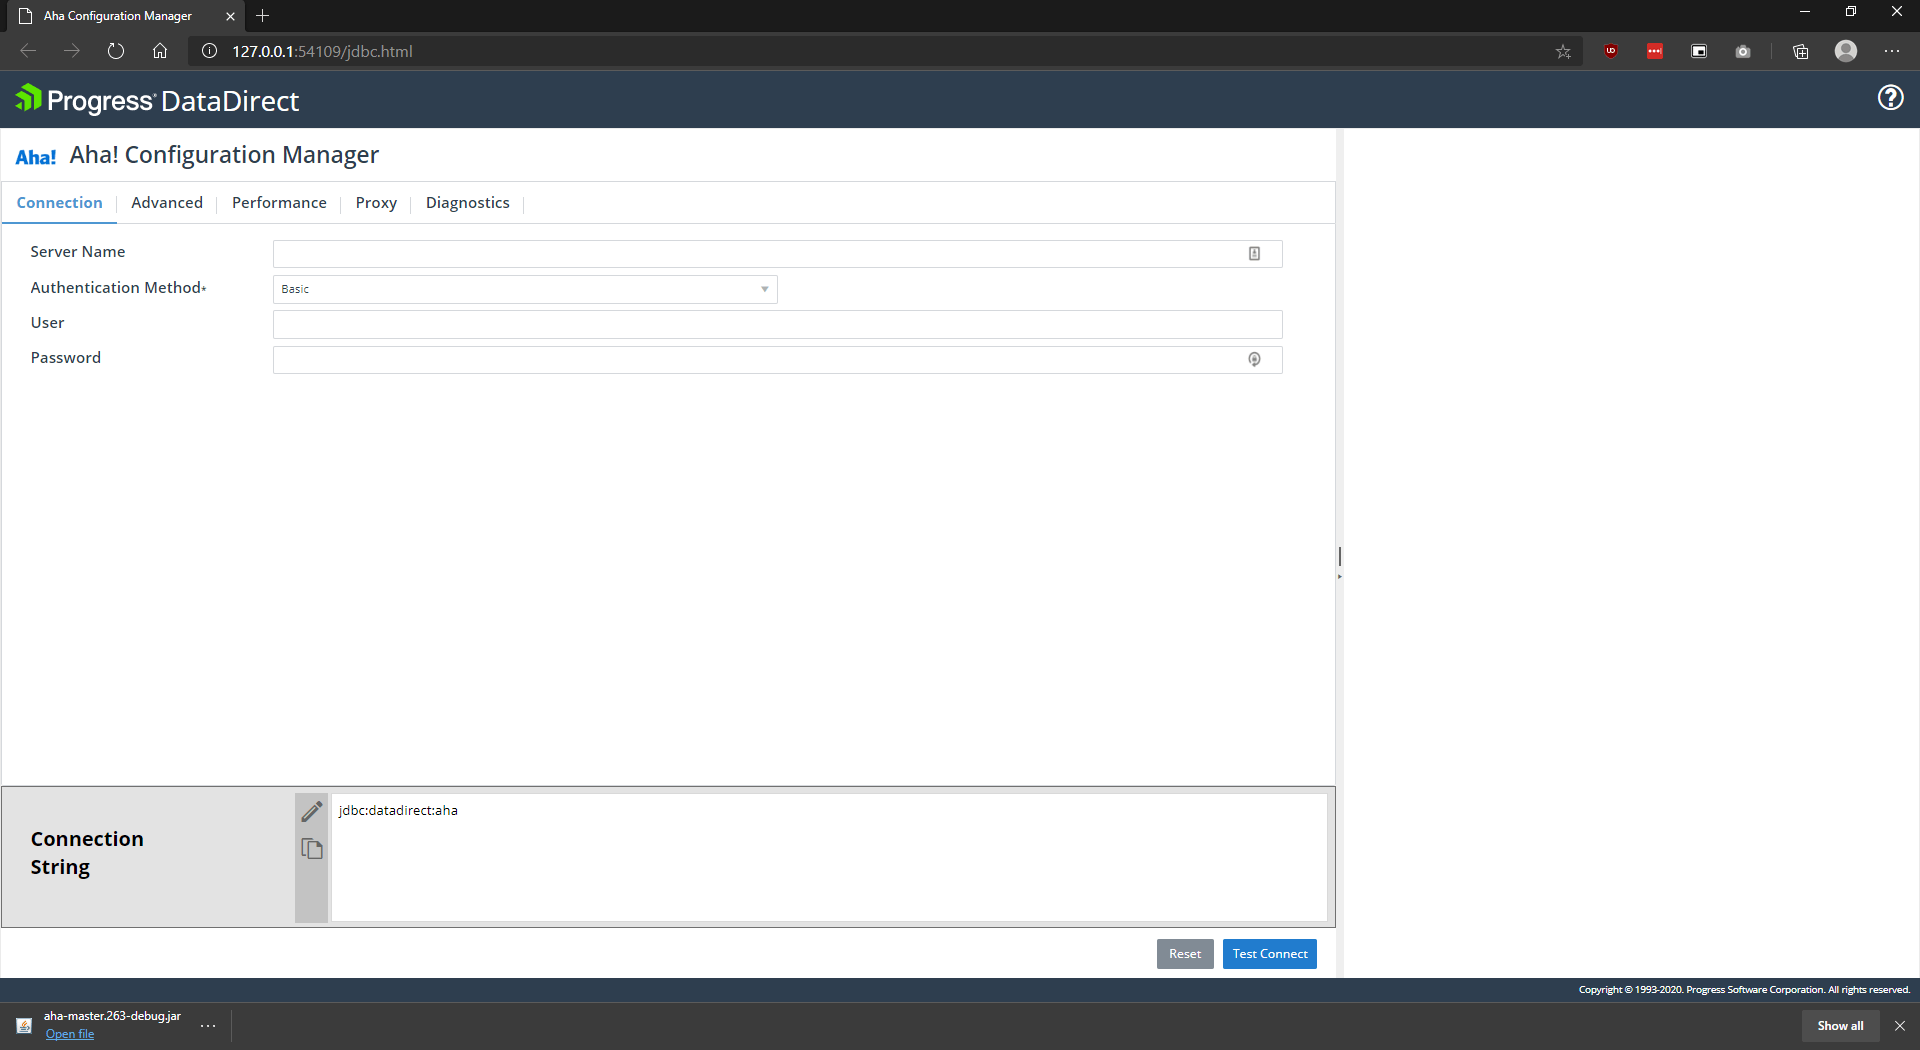
Task: Switch to the Connection tab
Action: click(60, 203)
